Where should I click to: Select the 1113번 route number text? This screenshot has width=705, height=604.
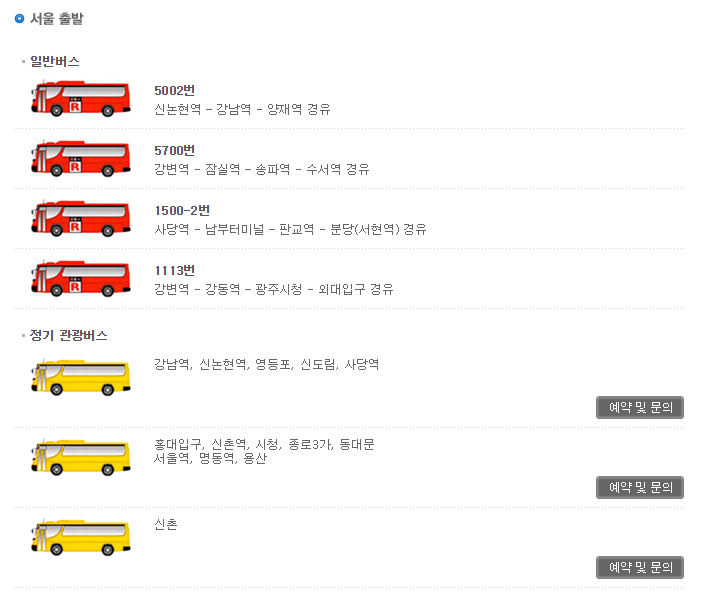174,271
